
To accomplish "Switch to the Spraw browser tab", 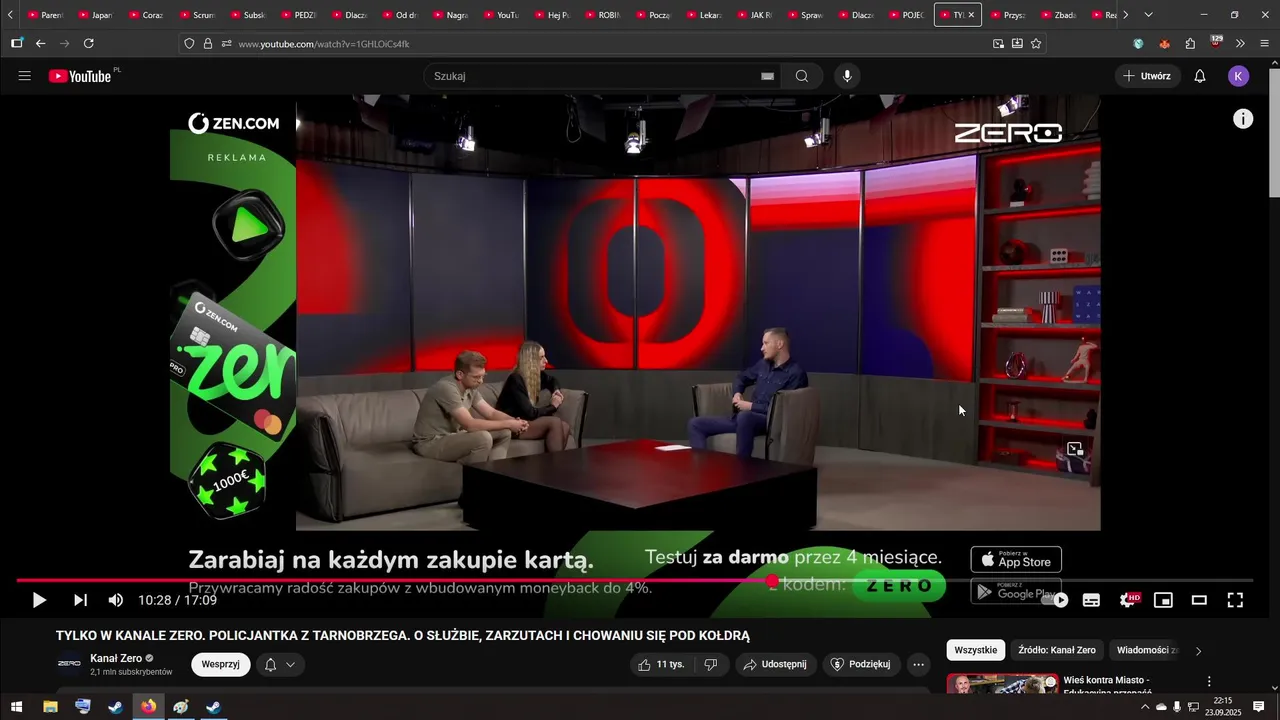I will tap(806, 15).
